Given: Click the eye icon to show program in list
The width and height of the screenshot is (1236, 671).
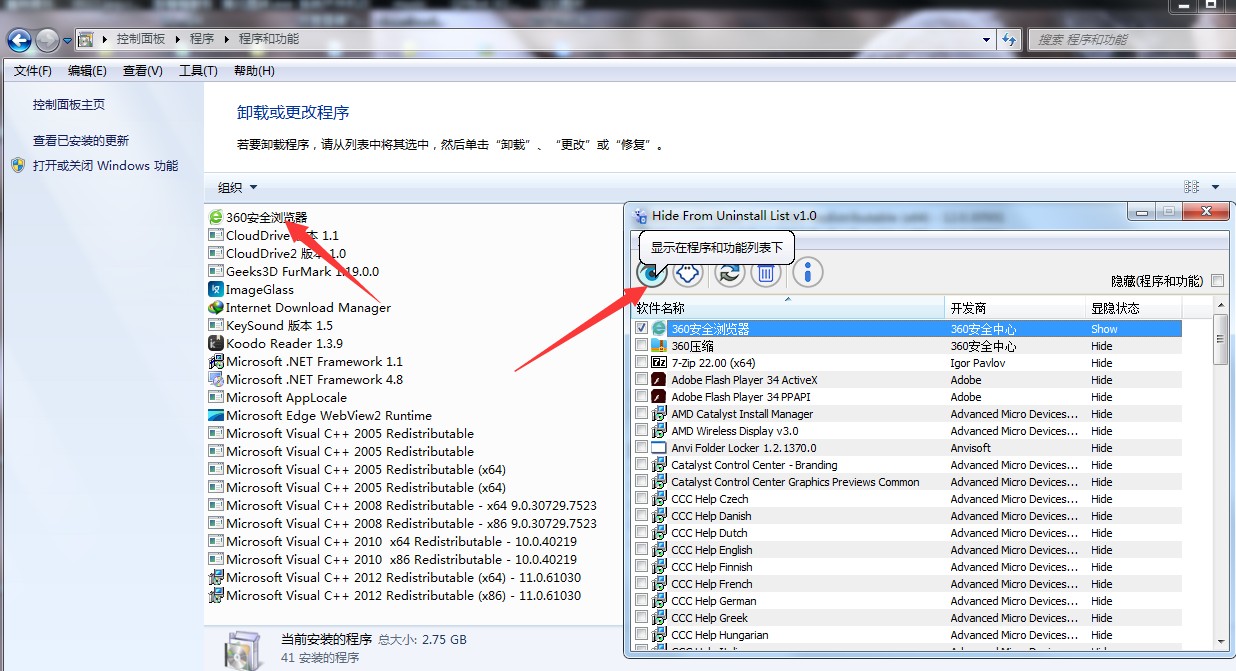Looking at the screenshot, I should (x=652, y=272).
